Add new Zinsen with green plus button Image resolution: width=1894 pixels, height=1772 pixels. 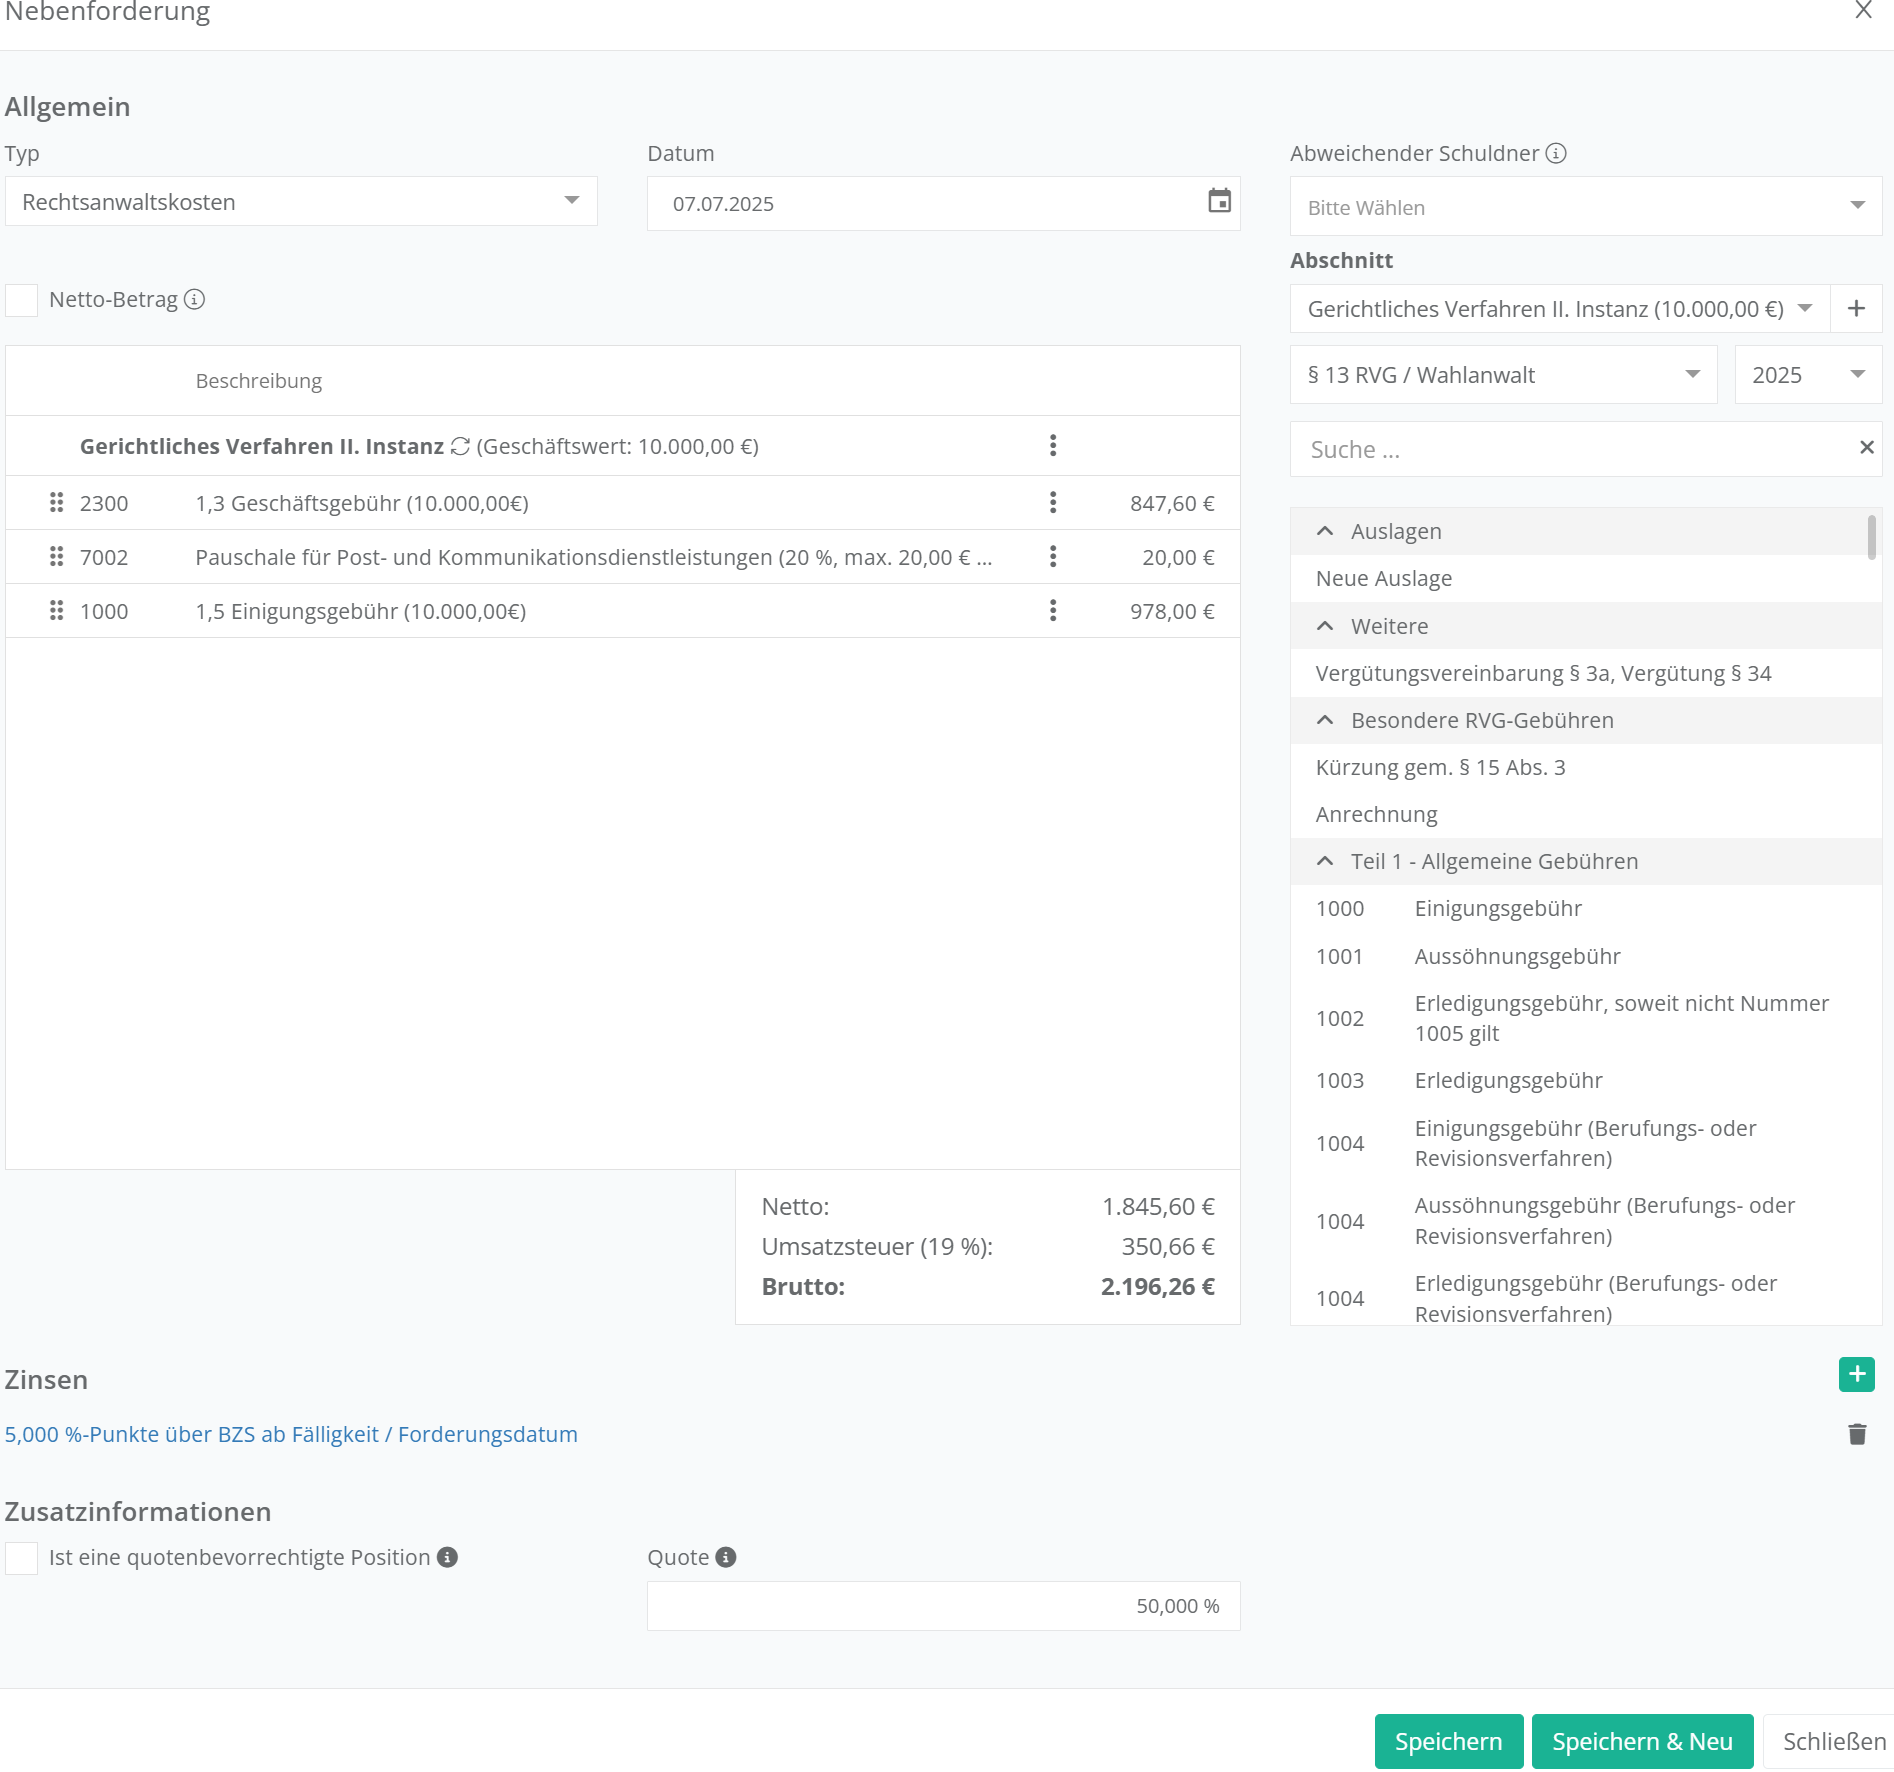pos(1856,1375)
